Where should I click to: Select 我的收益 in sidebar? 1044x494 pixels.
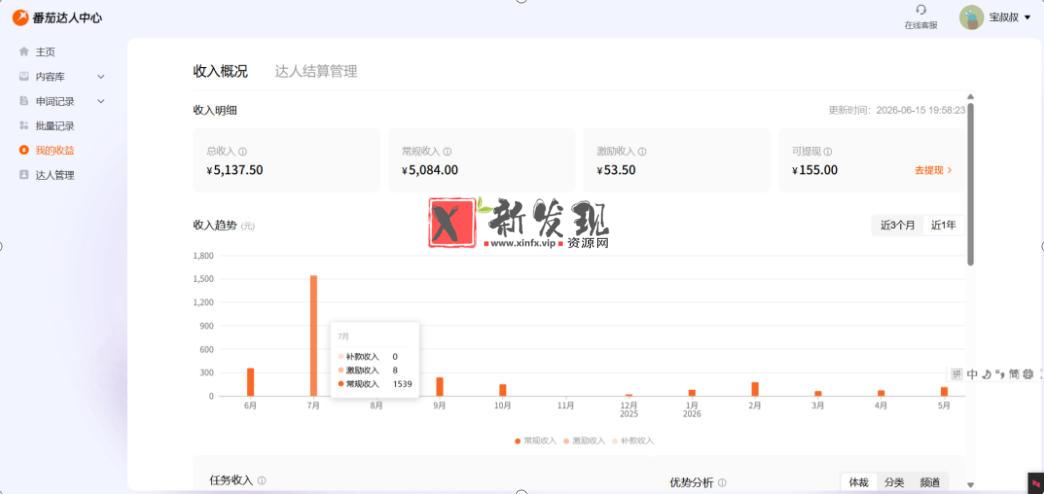55,150
